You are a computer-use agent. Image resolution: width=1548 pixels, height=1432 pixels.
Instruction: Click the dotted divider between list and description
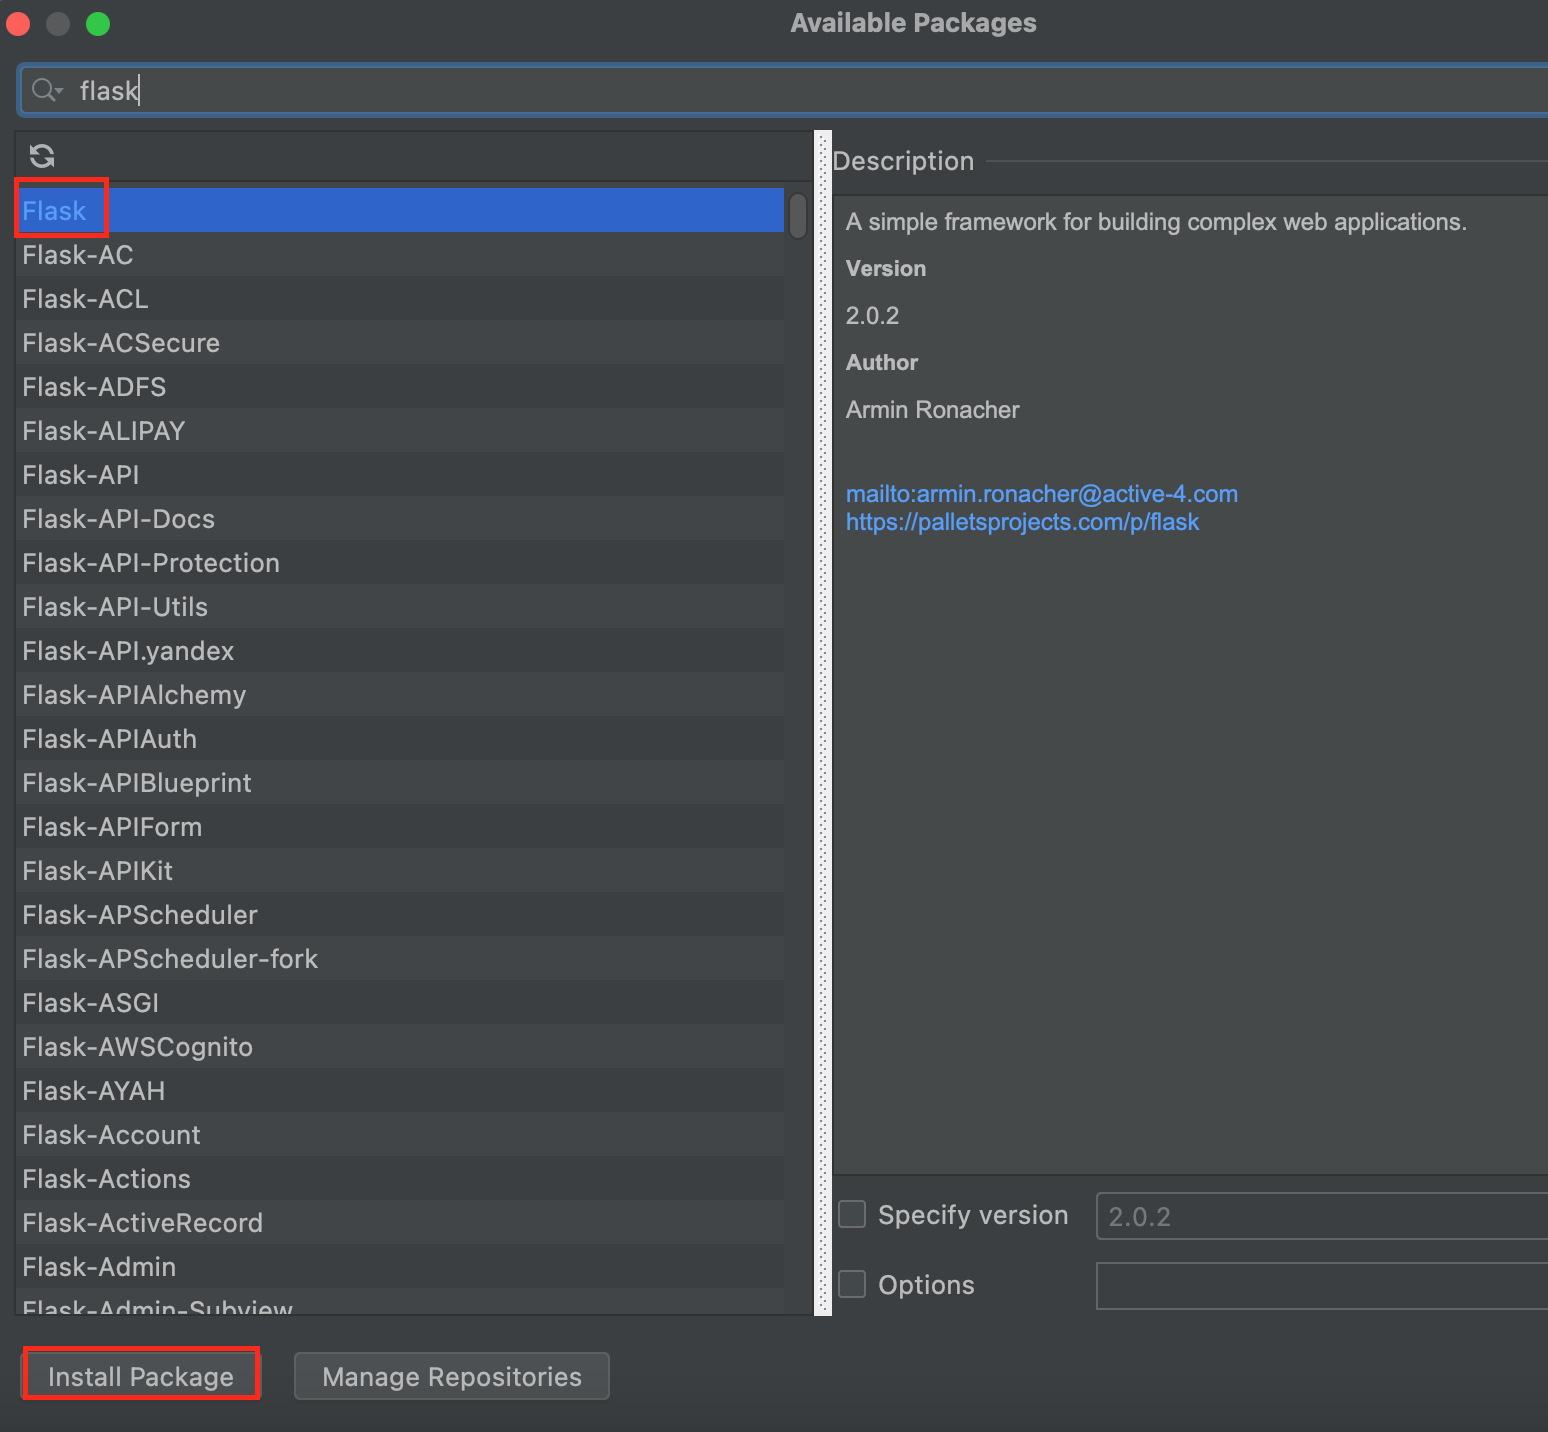coord(824,723)
